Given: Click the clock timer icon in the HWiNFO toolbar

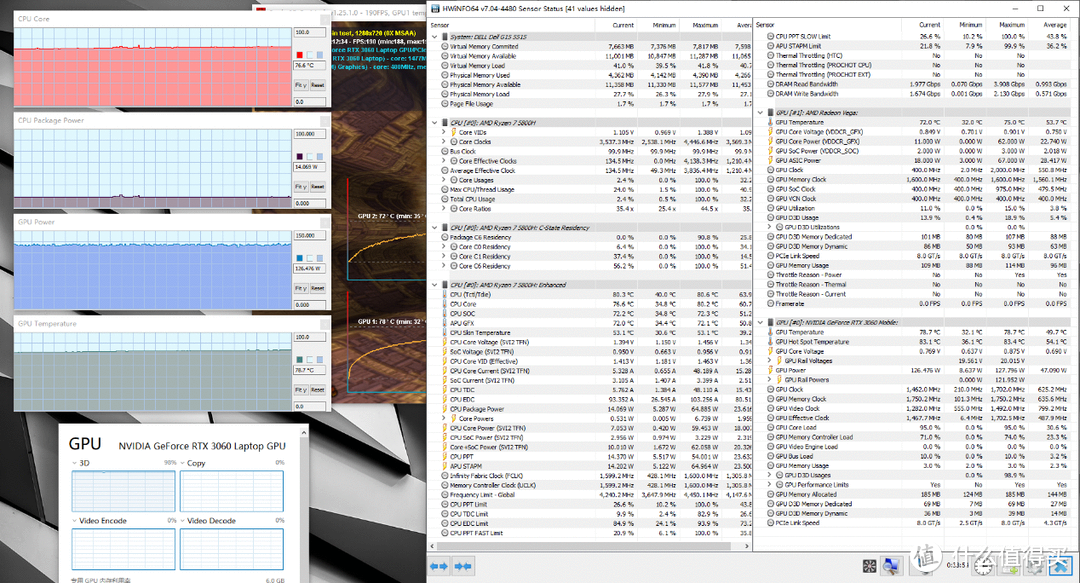Looking at the screenshot, I should click(x=985, y=566).
